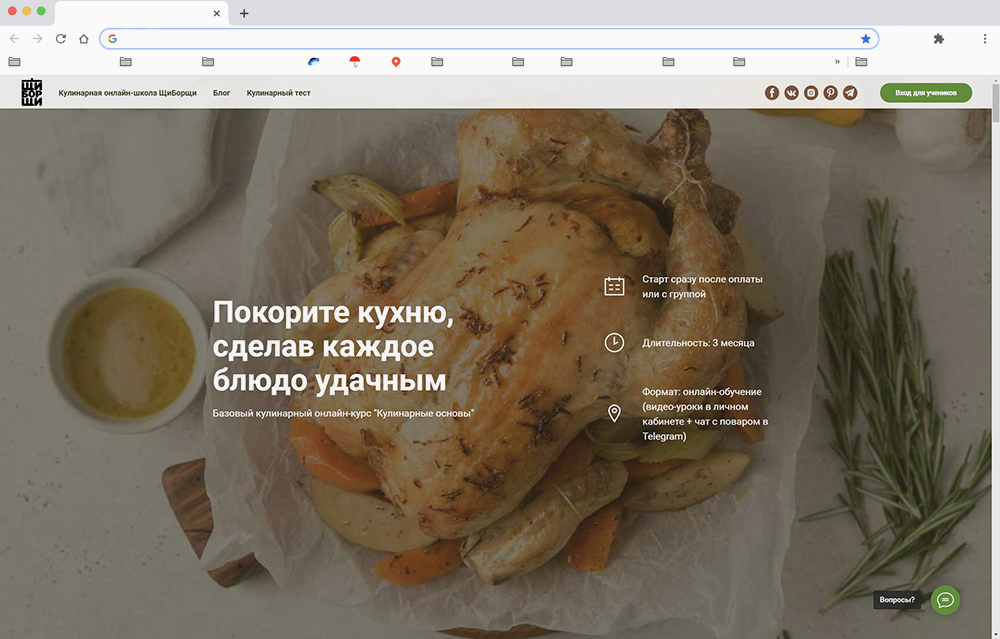This screenshot has width=1000, height=639.
Task: Open the browser home page
Action: [x=84, y=39]
